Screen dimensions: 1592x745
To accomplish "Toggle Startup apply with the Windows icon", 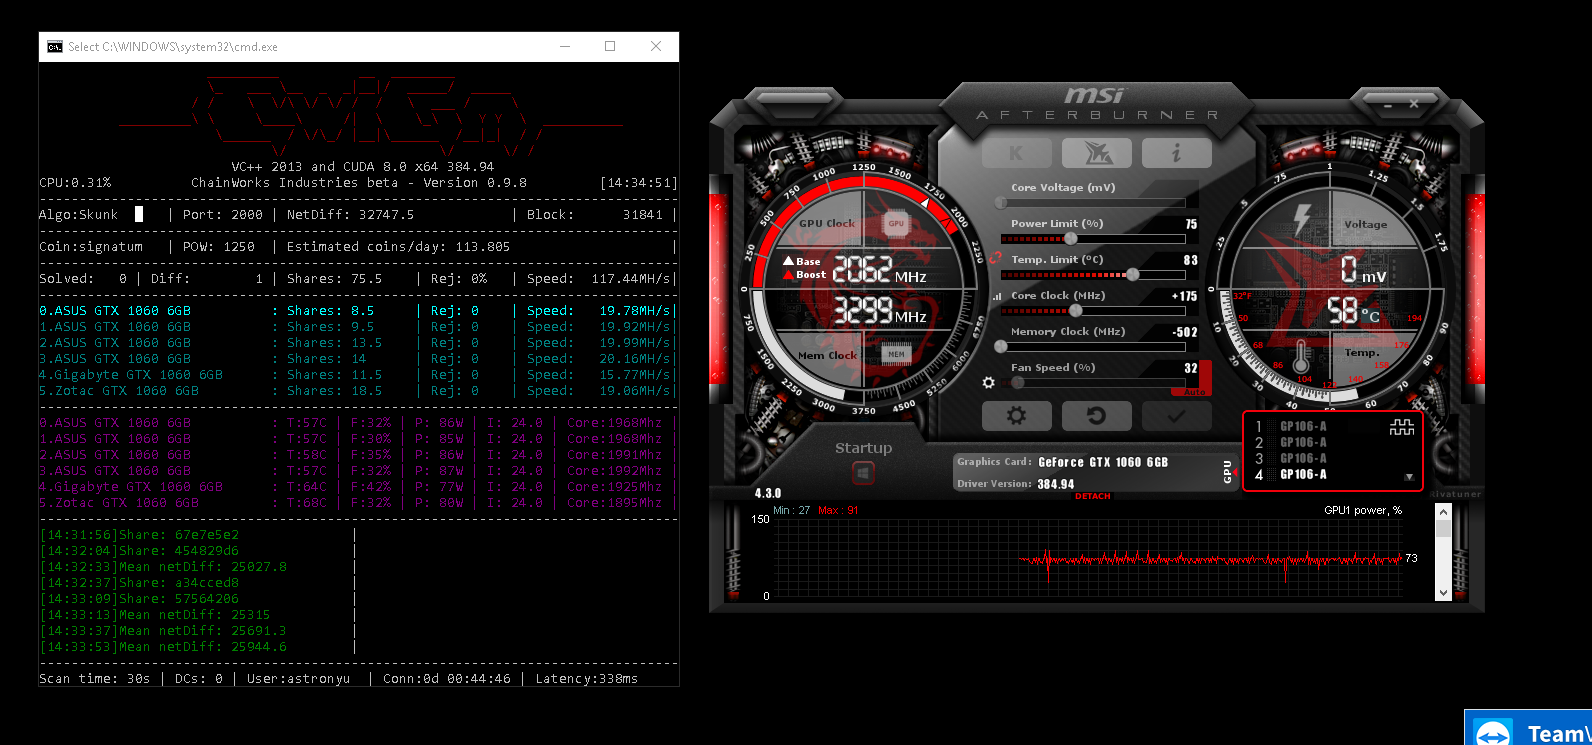I will click(x=863, y=472).
